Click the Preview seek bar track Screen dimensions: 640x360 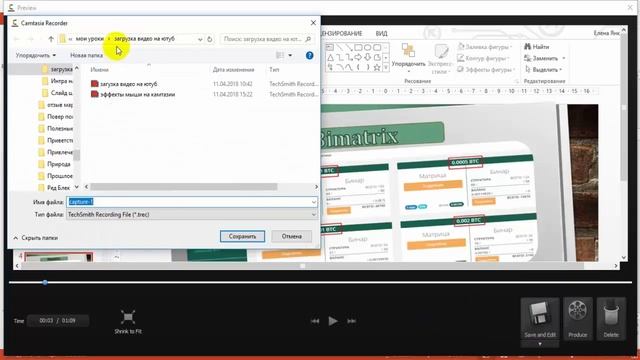click(320, 282)
